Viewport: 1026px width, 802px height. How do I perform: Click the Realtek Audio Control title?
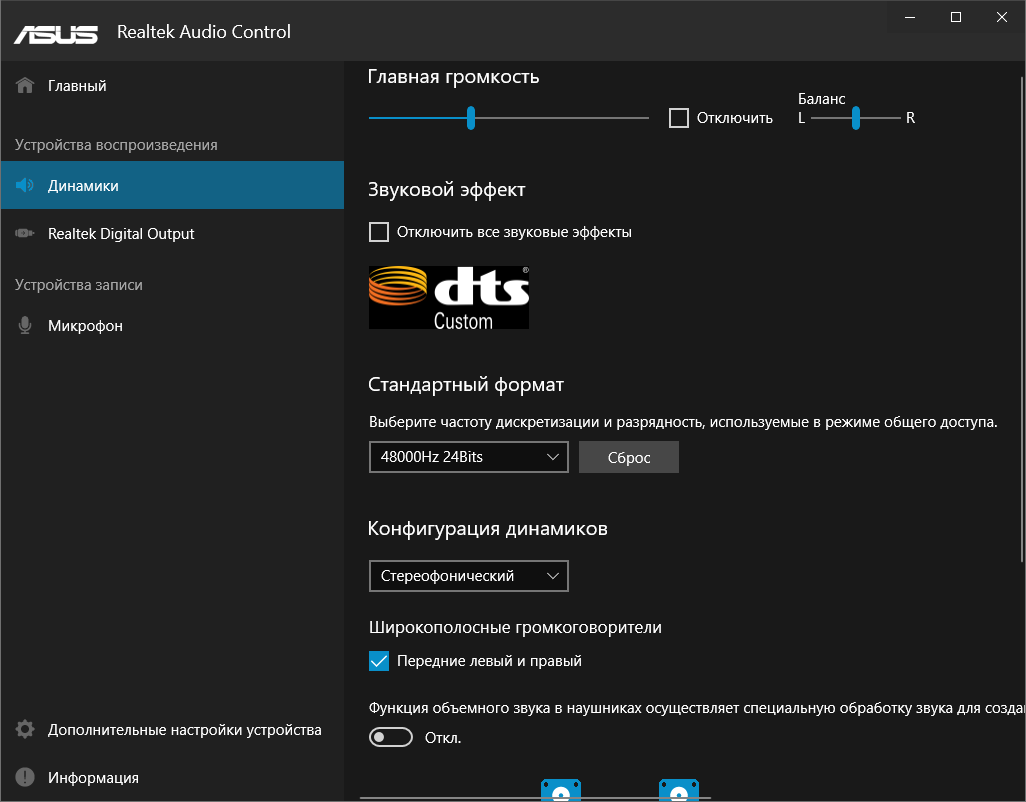point(203,31)
